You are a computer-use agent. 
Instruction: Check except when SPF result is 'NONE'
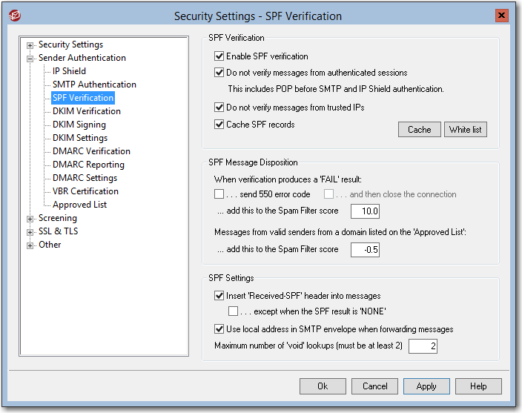tap(233, 311)
